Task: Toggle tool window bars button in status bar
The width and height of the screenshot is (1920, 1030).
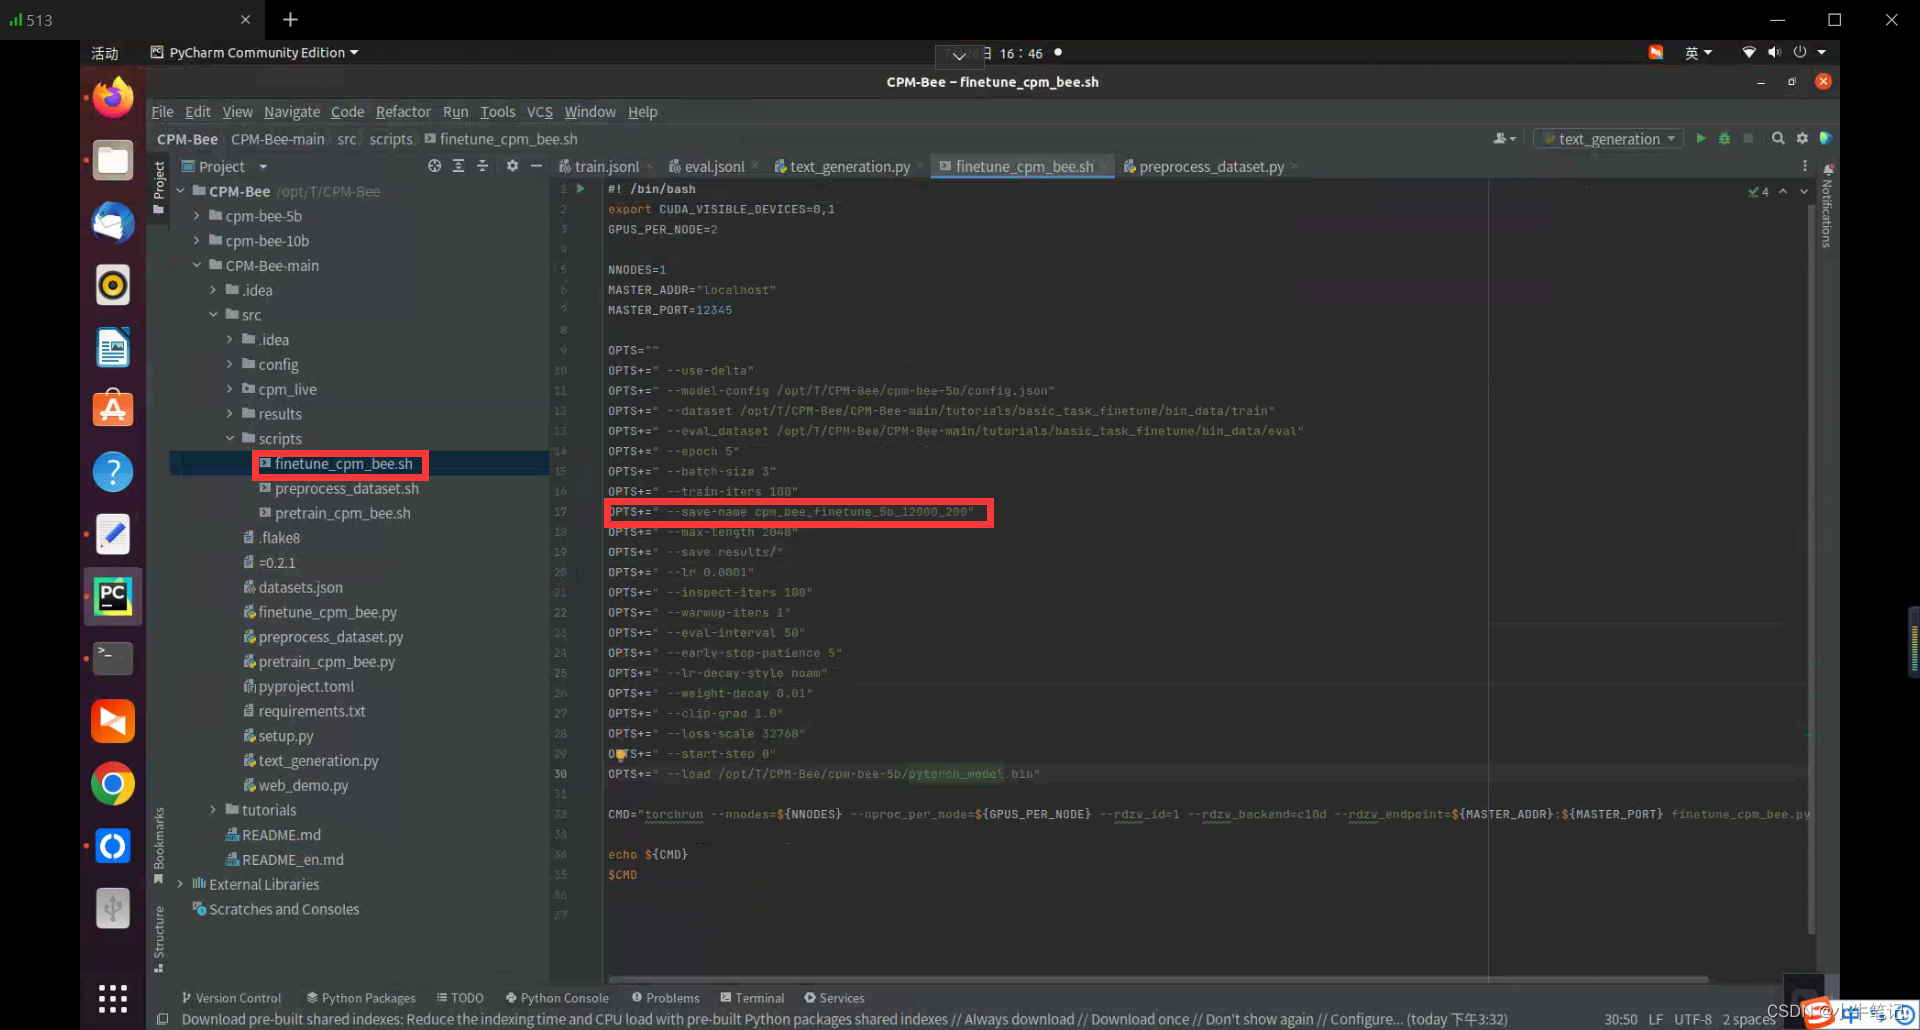Action: (x=162, y=1019)
